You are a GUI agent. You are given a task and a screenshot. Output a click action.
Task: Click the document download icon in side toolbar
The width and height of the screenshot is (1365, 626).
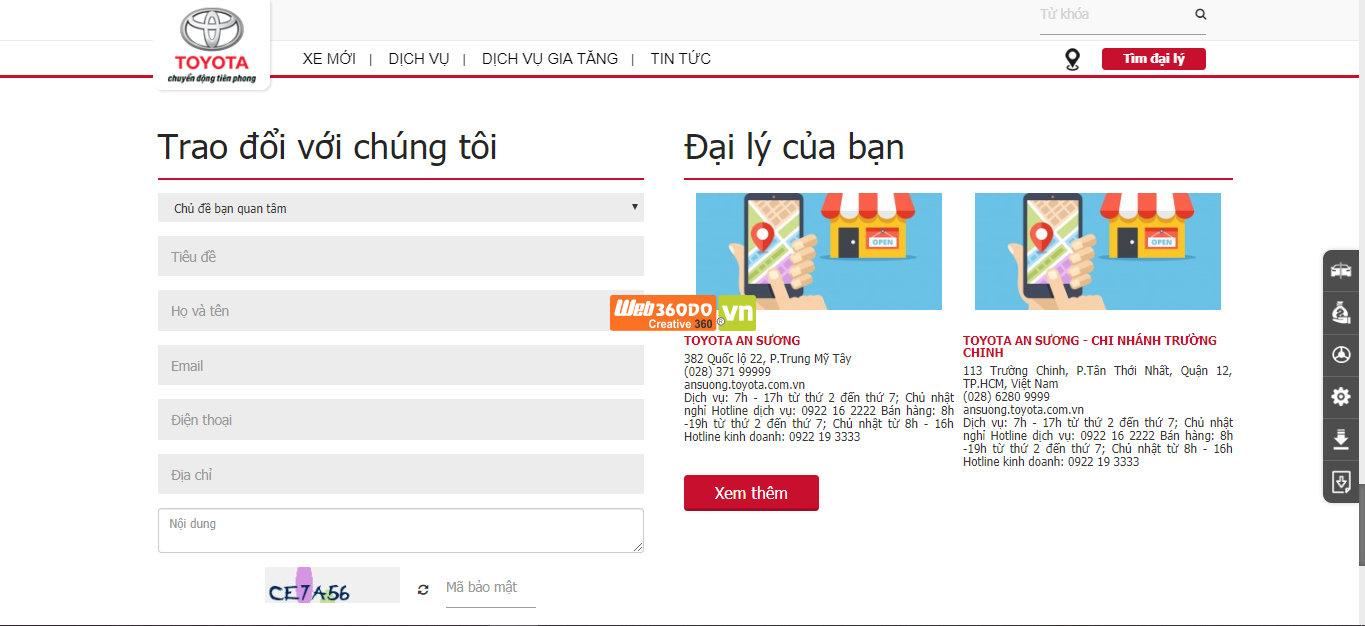1341,482
